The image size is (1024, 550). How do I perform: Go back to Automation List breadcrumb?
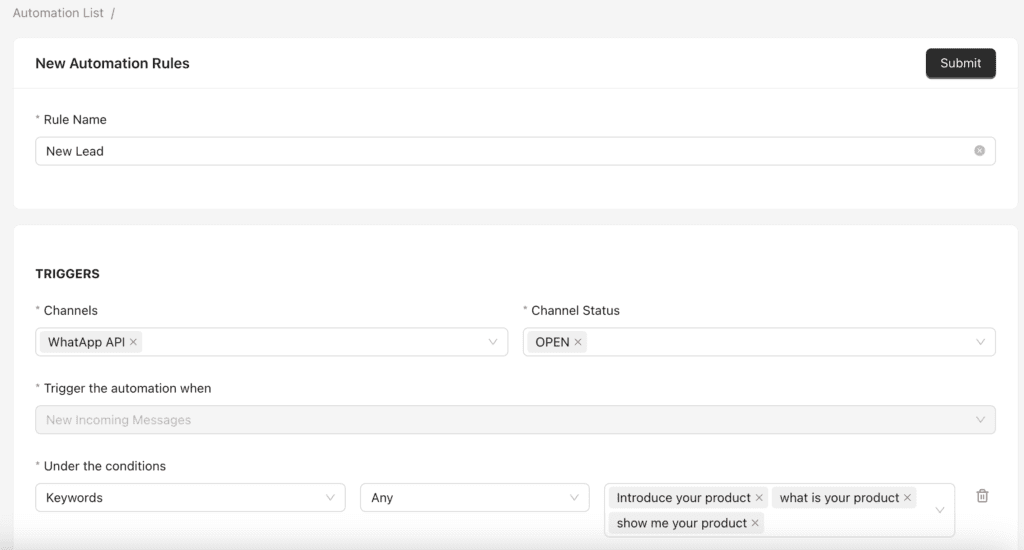pos(58,13)
